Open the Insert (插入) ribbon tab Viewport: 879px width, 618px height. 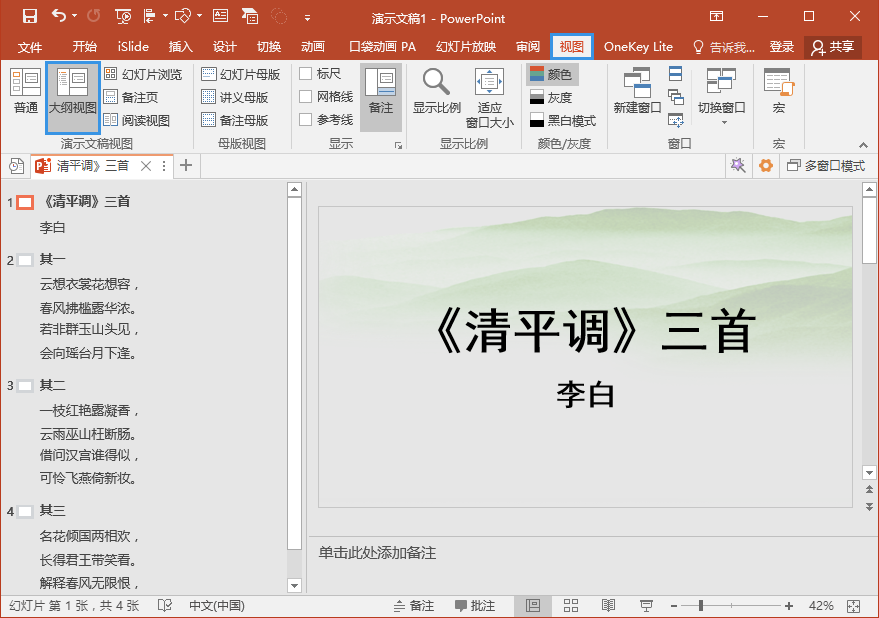pos(180,47)
